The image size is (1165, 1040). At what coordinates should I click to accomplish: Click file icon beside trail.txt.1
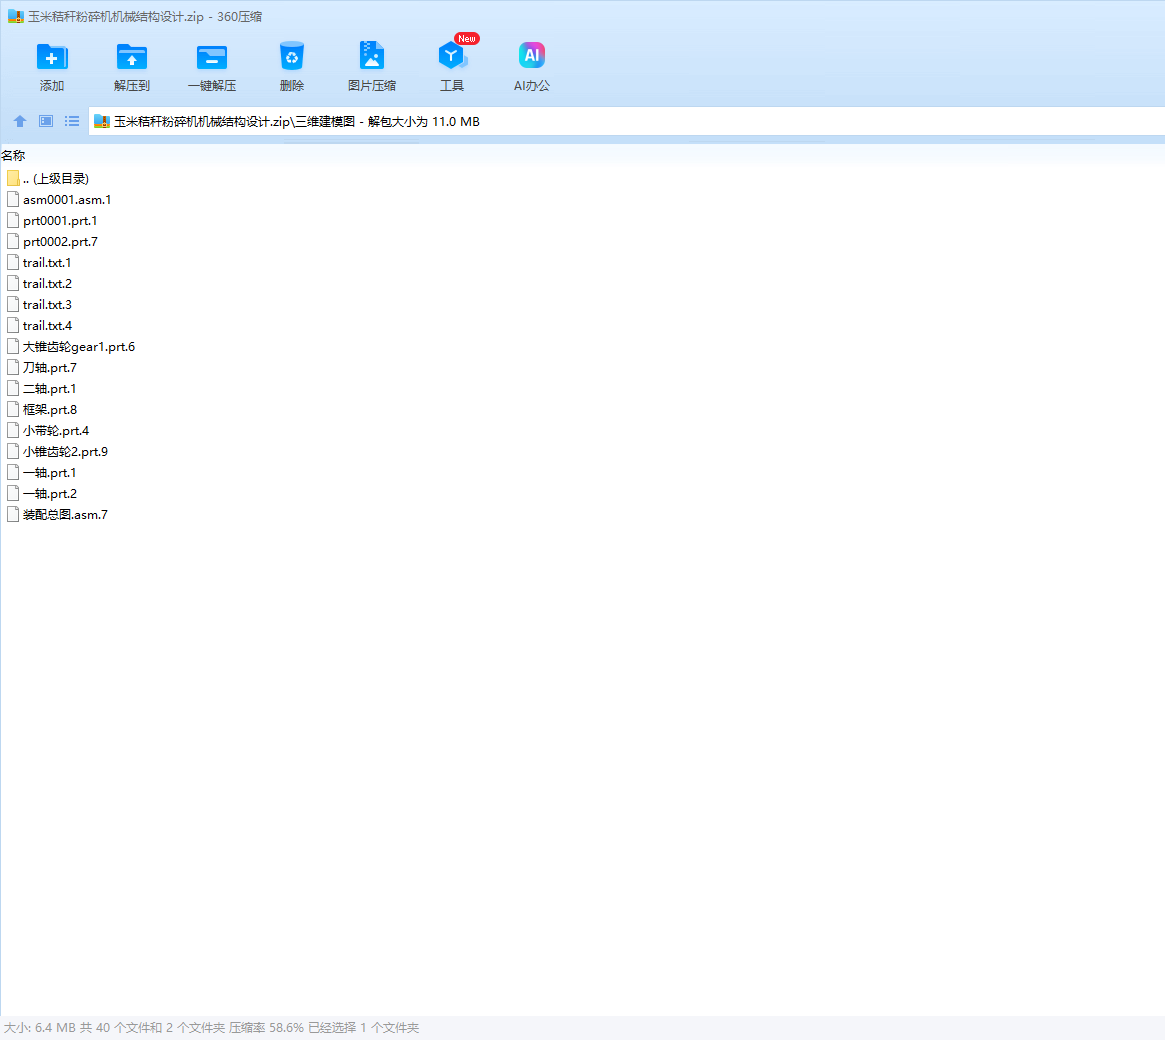pos(13,262)
